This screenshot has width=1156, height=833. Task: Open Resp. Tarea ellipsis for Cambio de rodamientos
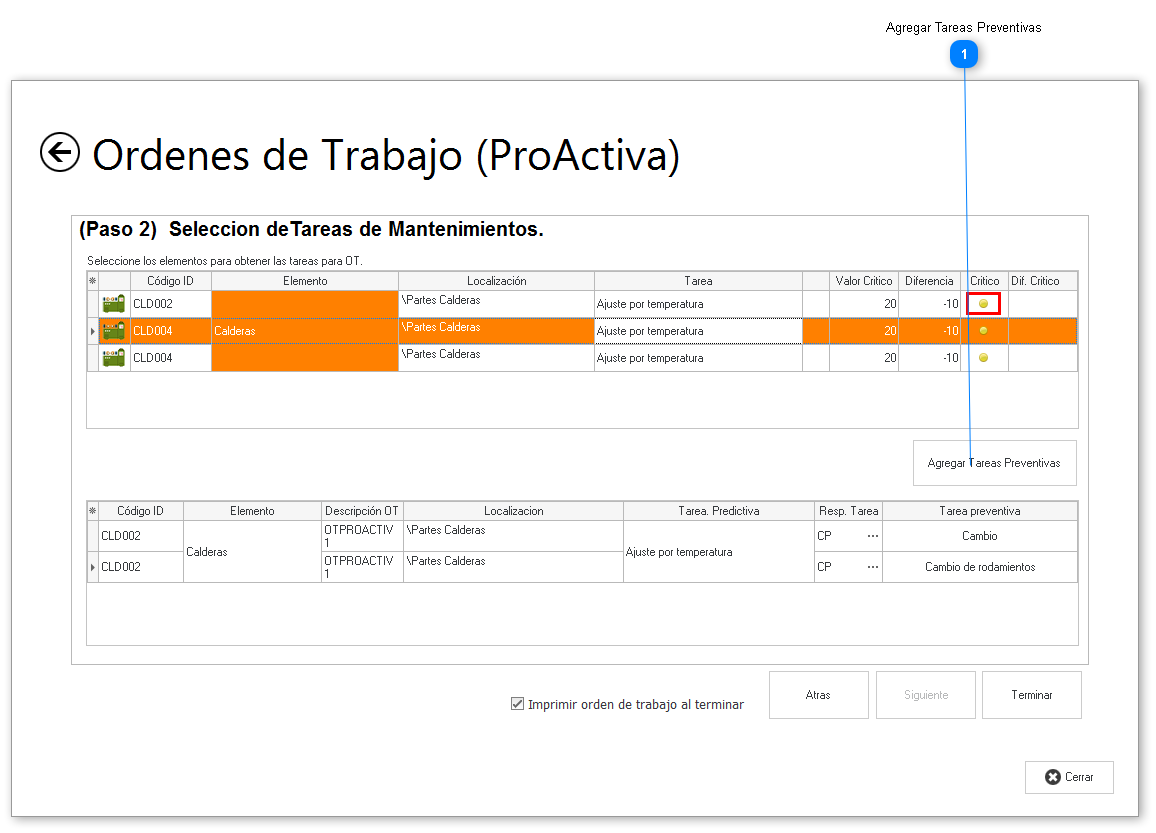(872, 567)
